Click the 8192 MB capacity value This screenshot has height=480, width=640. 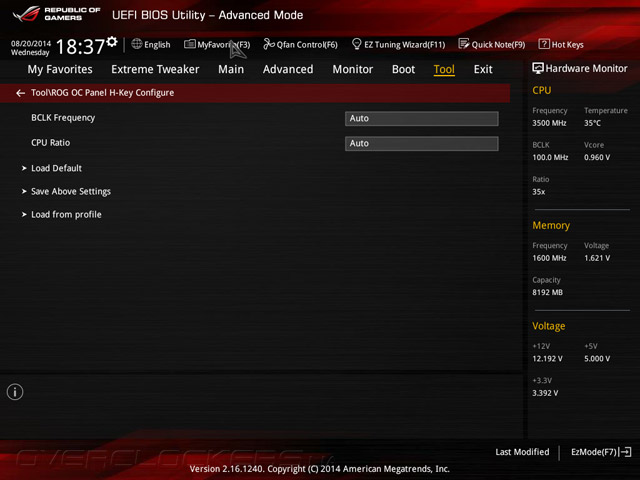548,292
